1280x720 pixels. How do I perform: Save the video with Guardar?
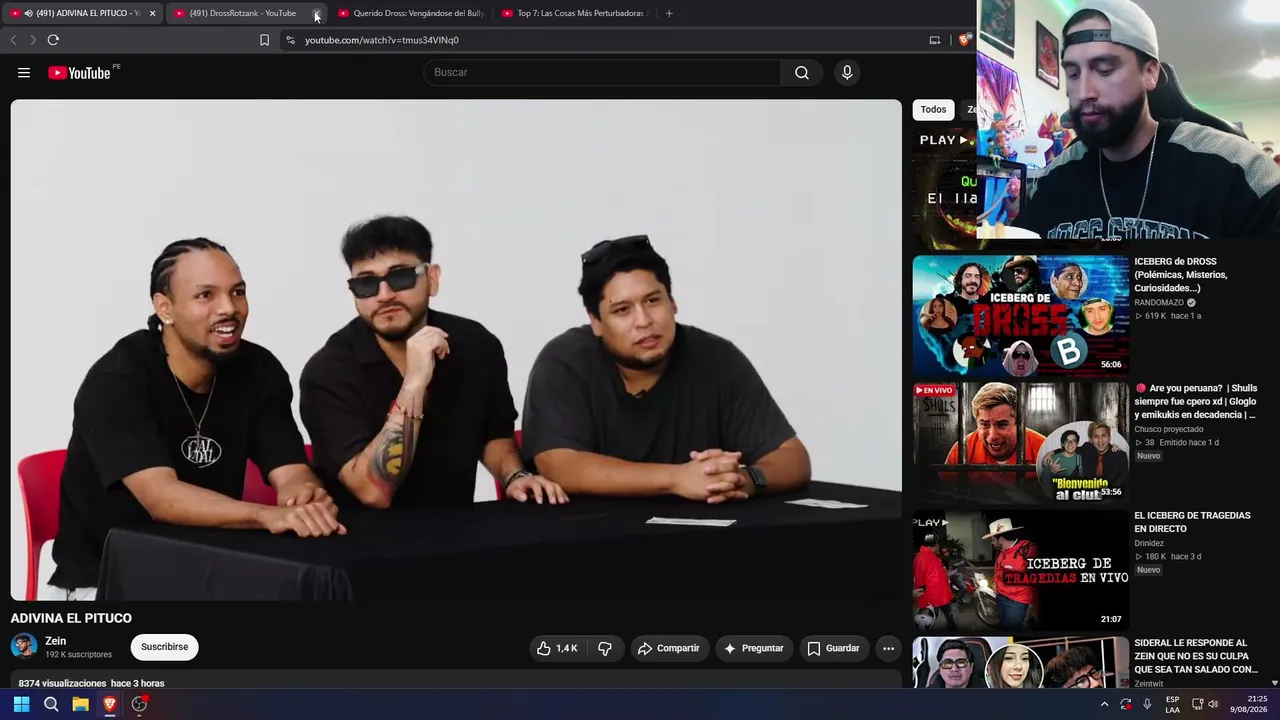(833, 648)
